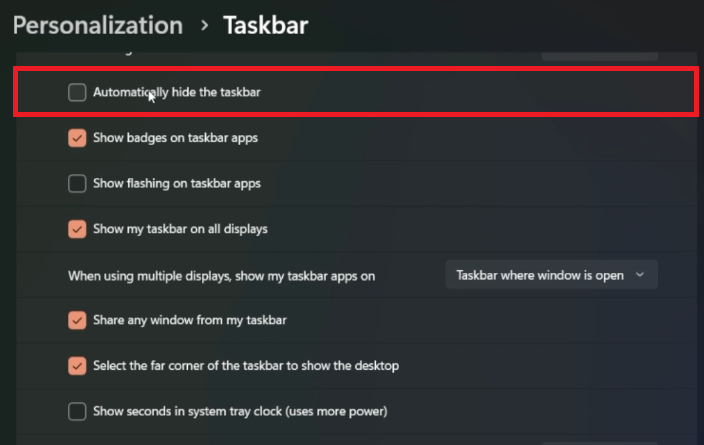This screenshot has height=445, width=704.
Task: Tick the Show flashing on taskbar apps checkbox
Action: tap(77, 184)
